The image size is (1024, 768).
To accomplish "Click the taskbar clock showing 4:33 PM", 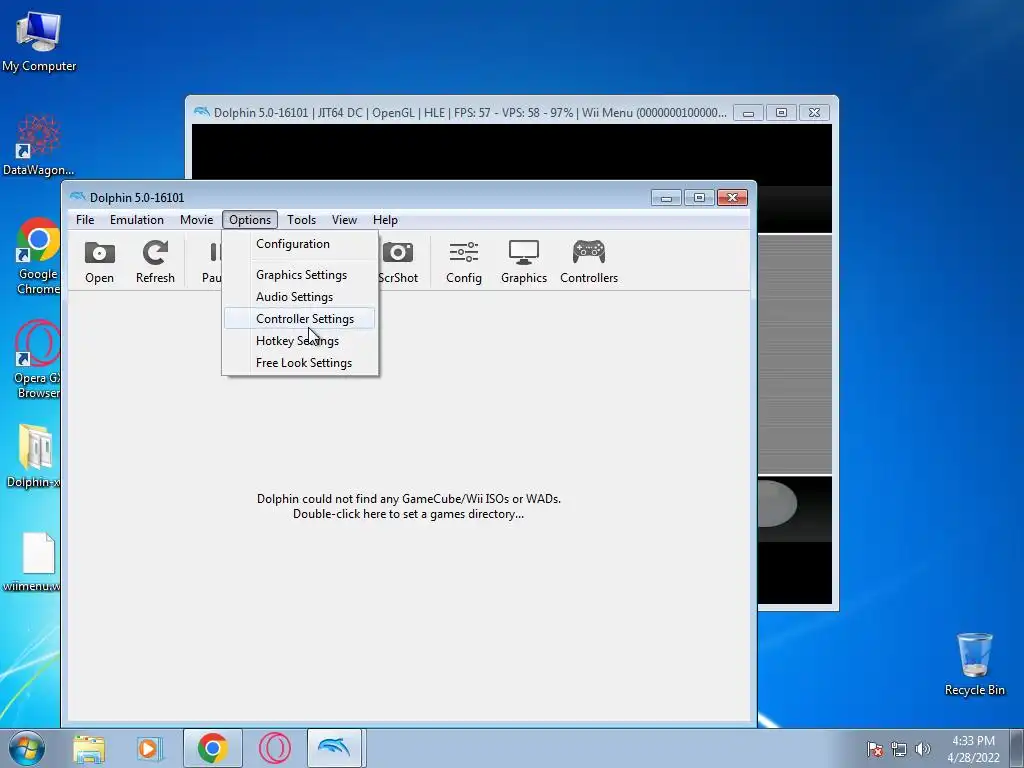I will 973,749.
